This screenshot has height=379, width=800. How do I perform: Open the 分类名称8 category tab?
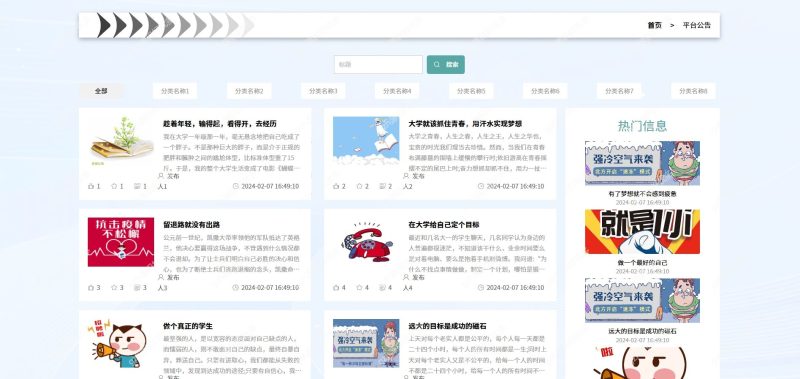(693, 91)
